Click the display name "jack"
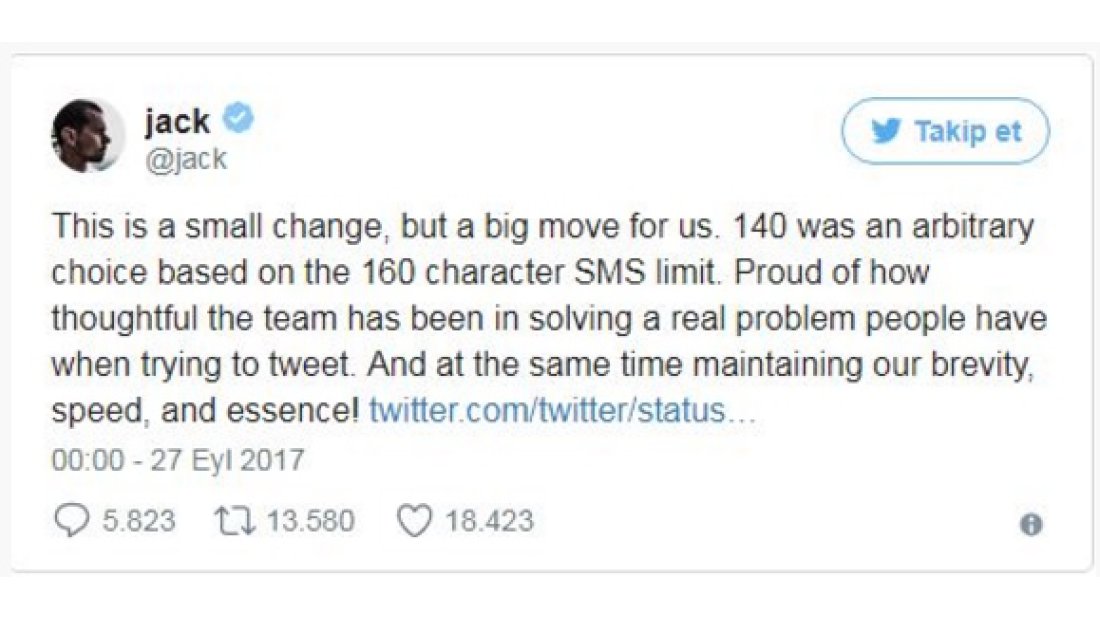The image size is (1100, 618). [177, 121]
